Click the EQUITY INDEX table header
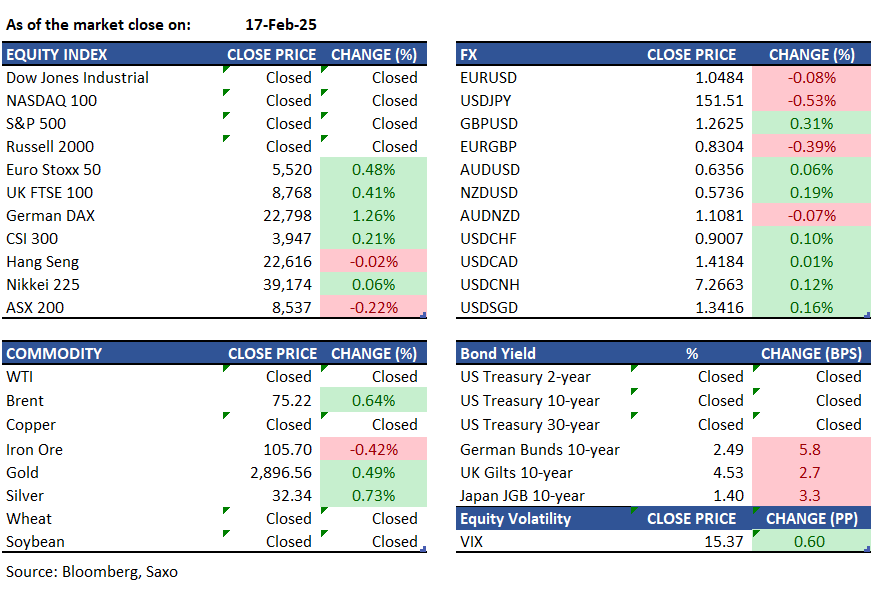The height and width of the screenshot is (590, 872). 57,55
